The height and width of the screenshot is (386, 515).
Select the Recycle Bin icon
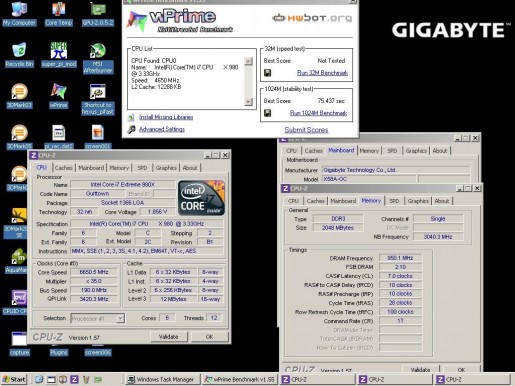click(x=19, y=55)
